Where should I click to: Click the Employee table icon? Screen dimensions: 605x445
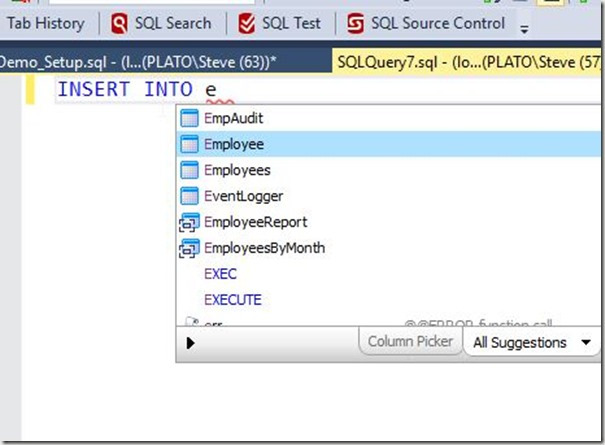point(189,144)
